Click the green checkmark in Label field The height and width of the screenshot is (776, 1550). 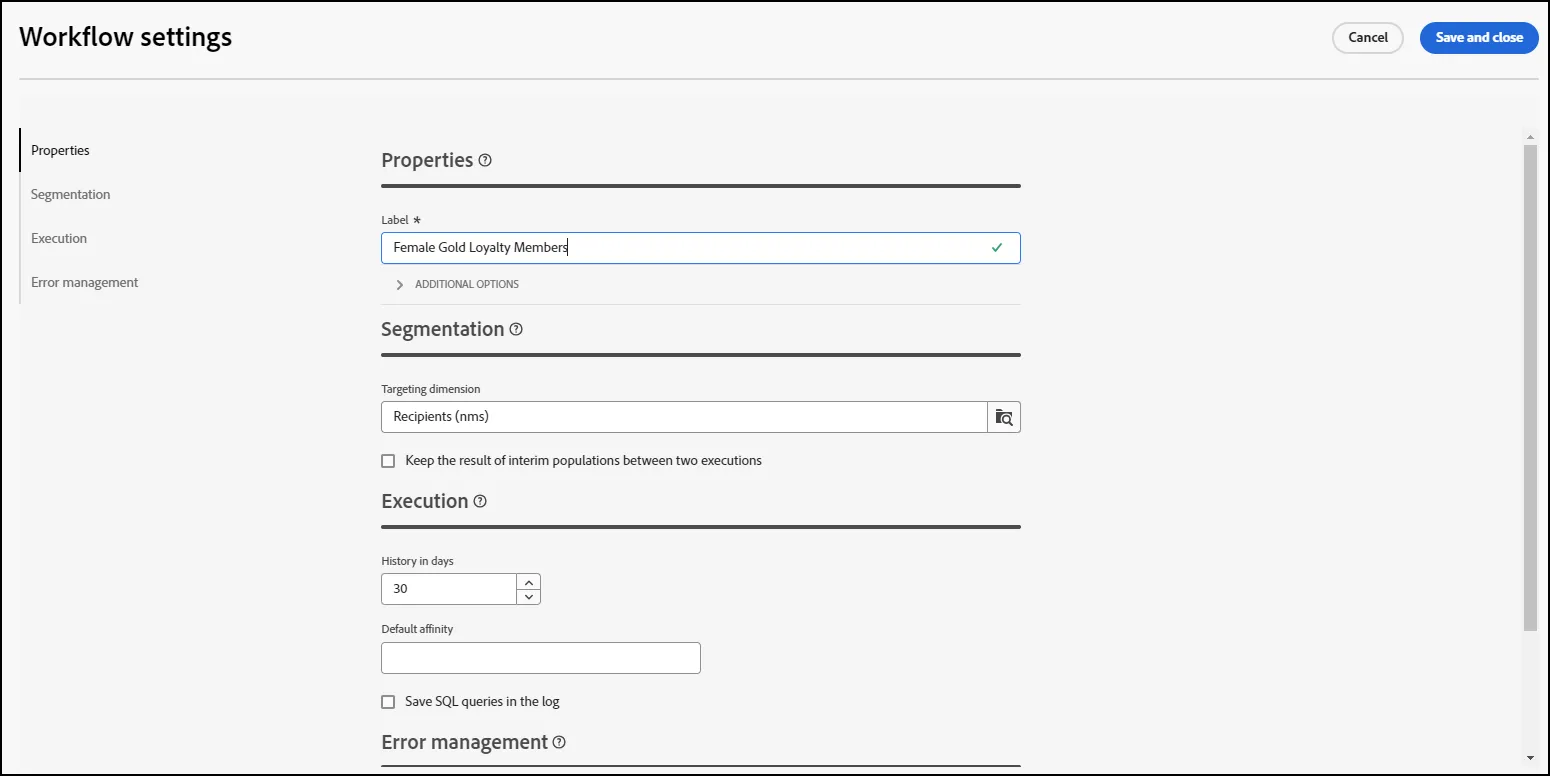pos(997,247)
